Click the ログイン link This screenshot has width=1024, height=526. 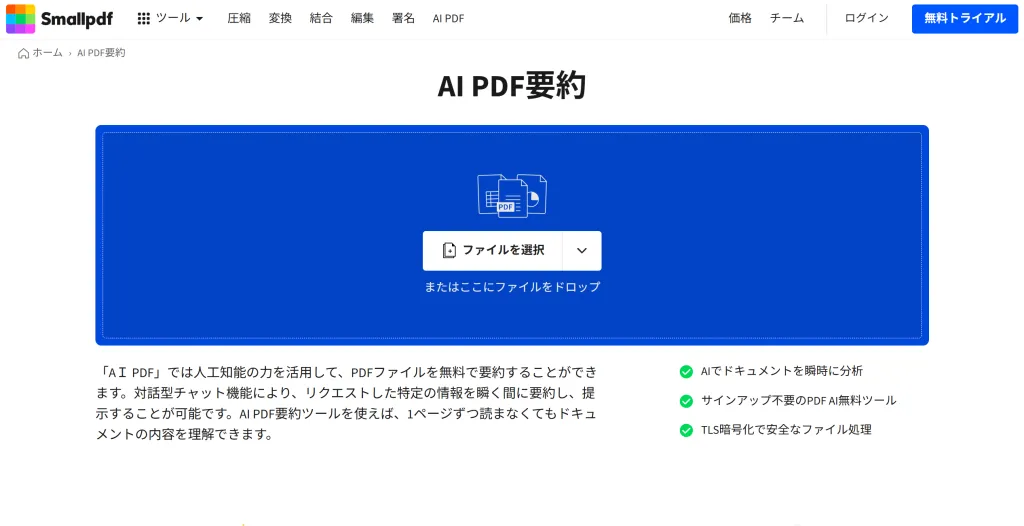867,18
